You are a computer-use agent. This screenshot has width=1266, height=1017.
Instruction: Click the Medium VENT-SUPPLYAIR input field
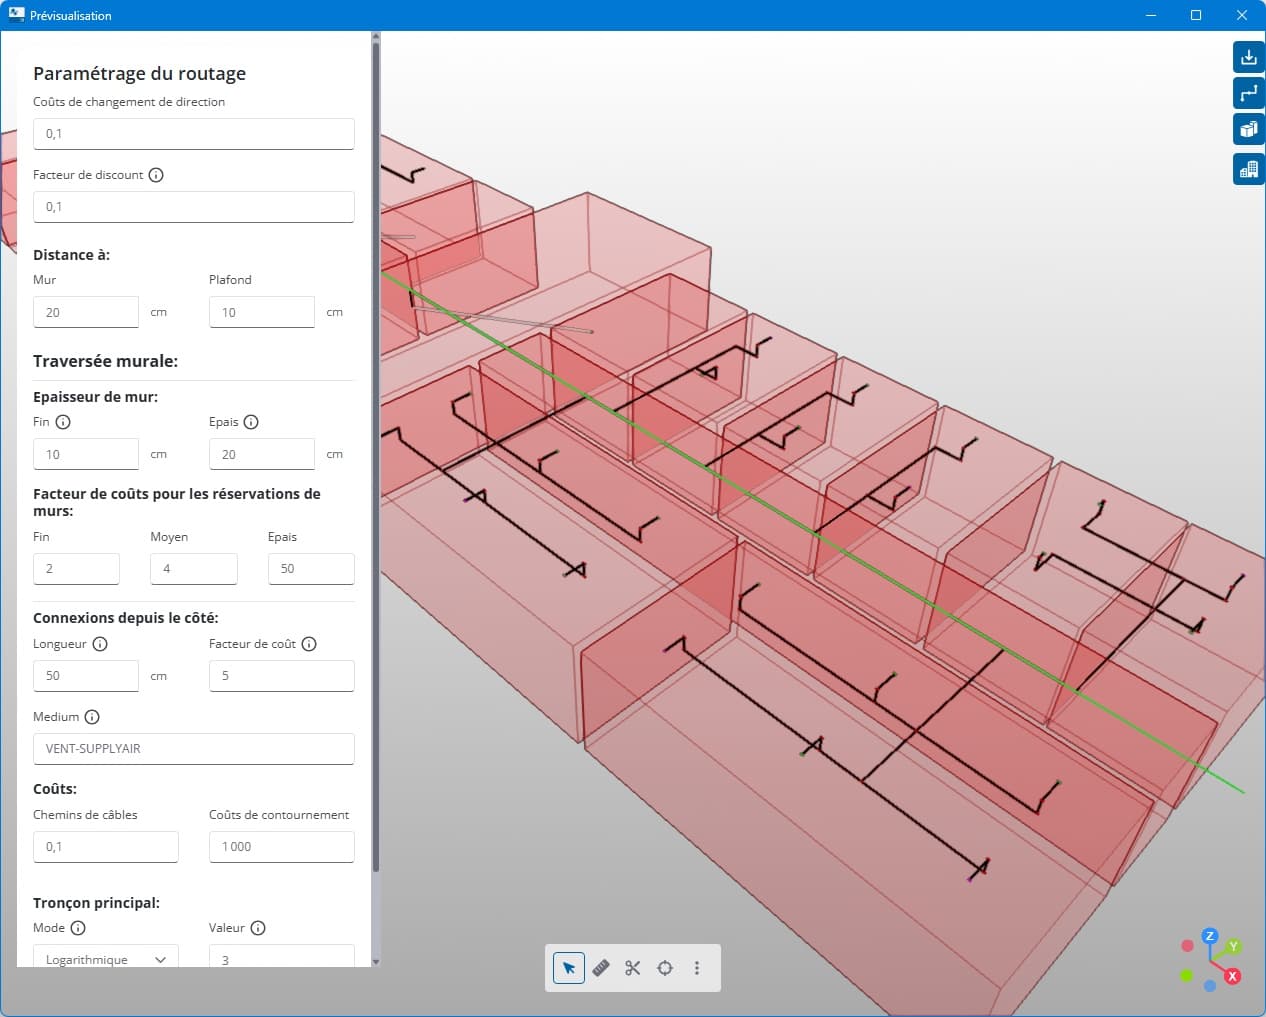(194, 749)
